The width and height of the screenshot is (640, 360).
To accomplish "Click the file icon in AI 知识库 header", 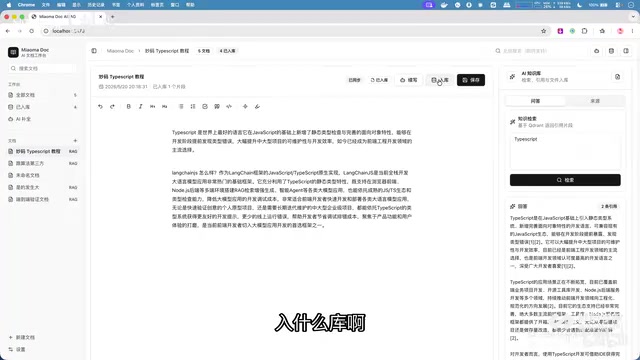I will (x=618, y=77).
